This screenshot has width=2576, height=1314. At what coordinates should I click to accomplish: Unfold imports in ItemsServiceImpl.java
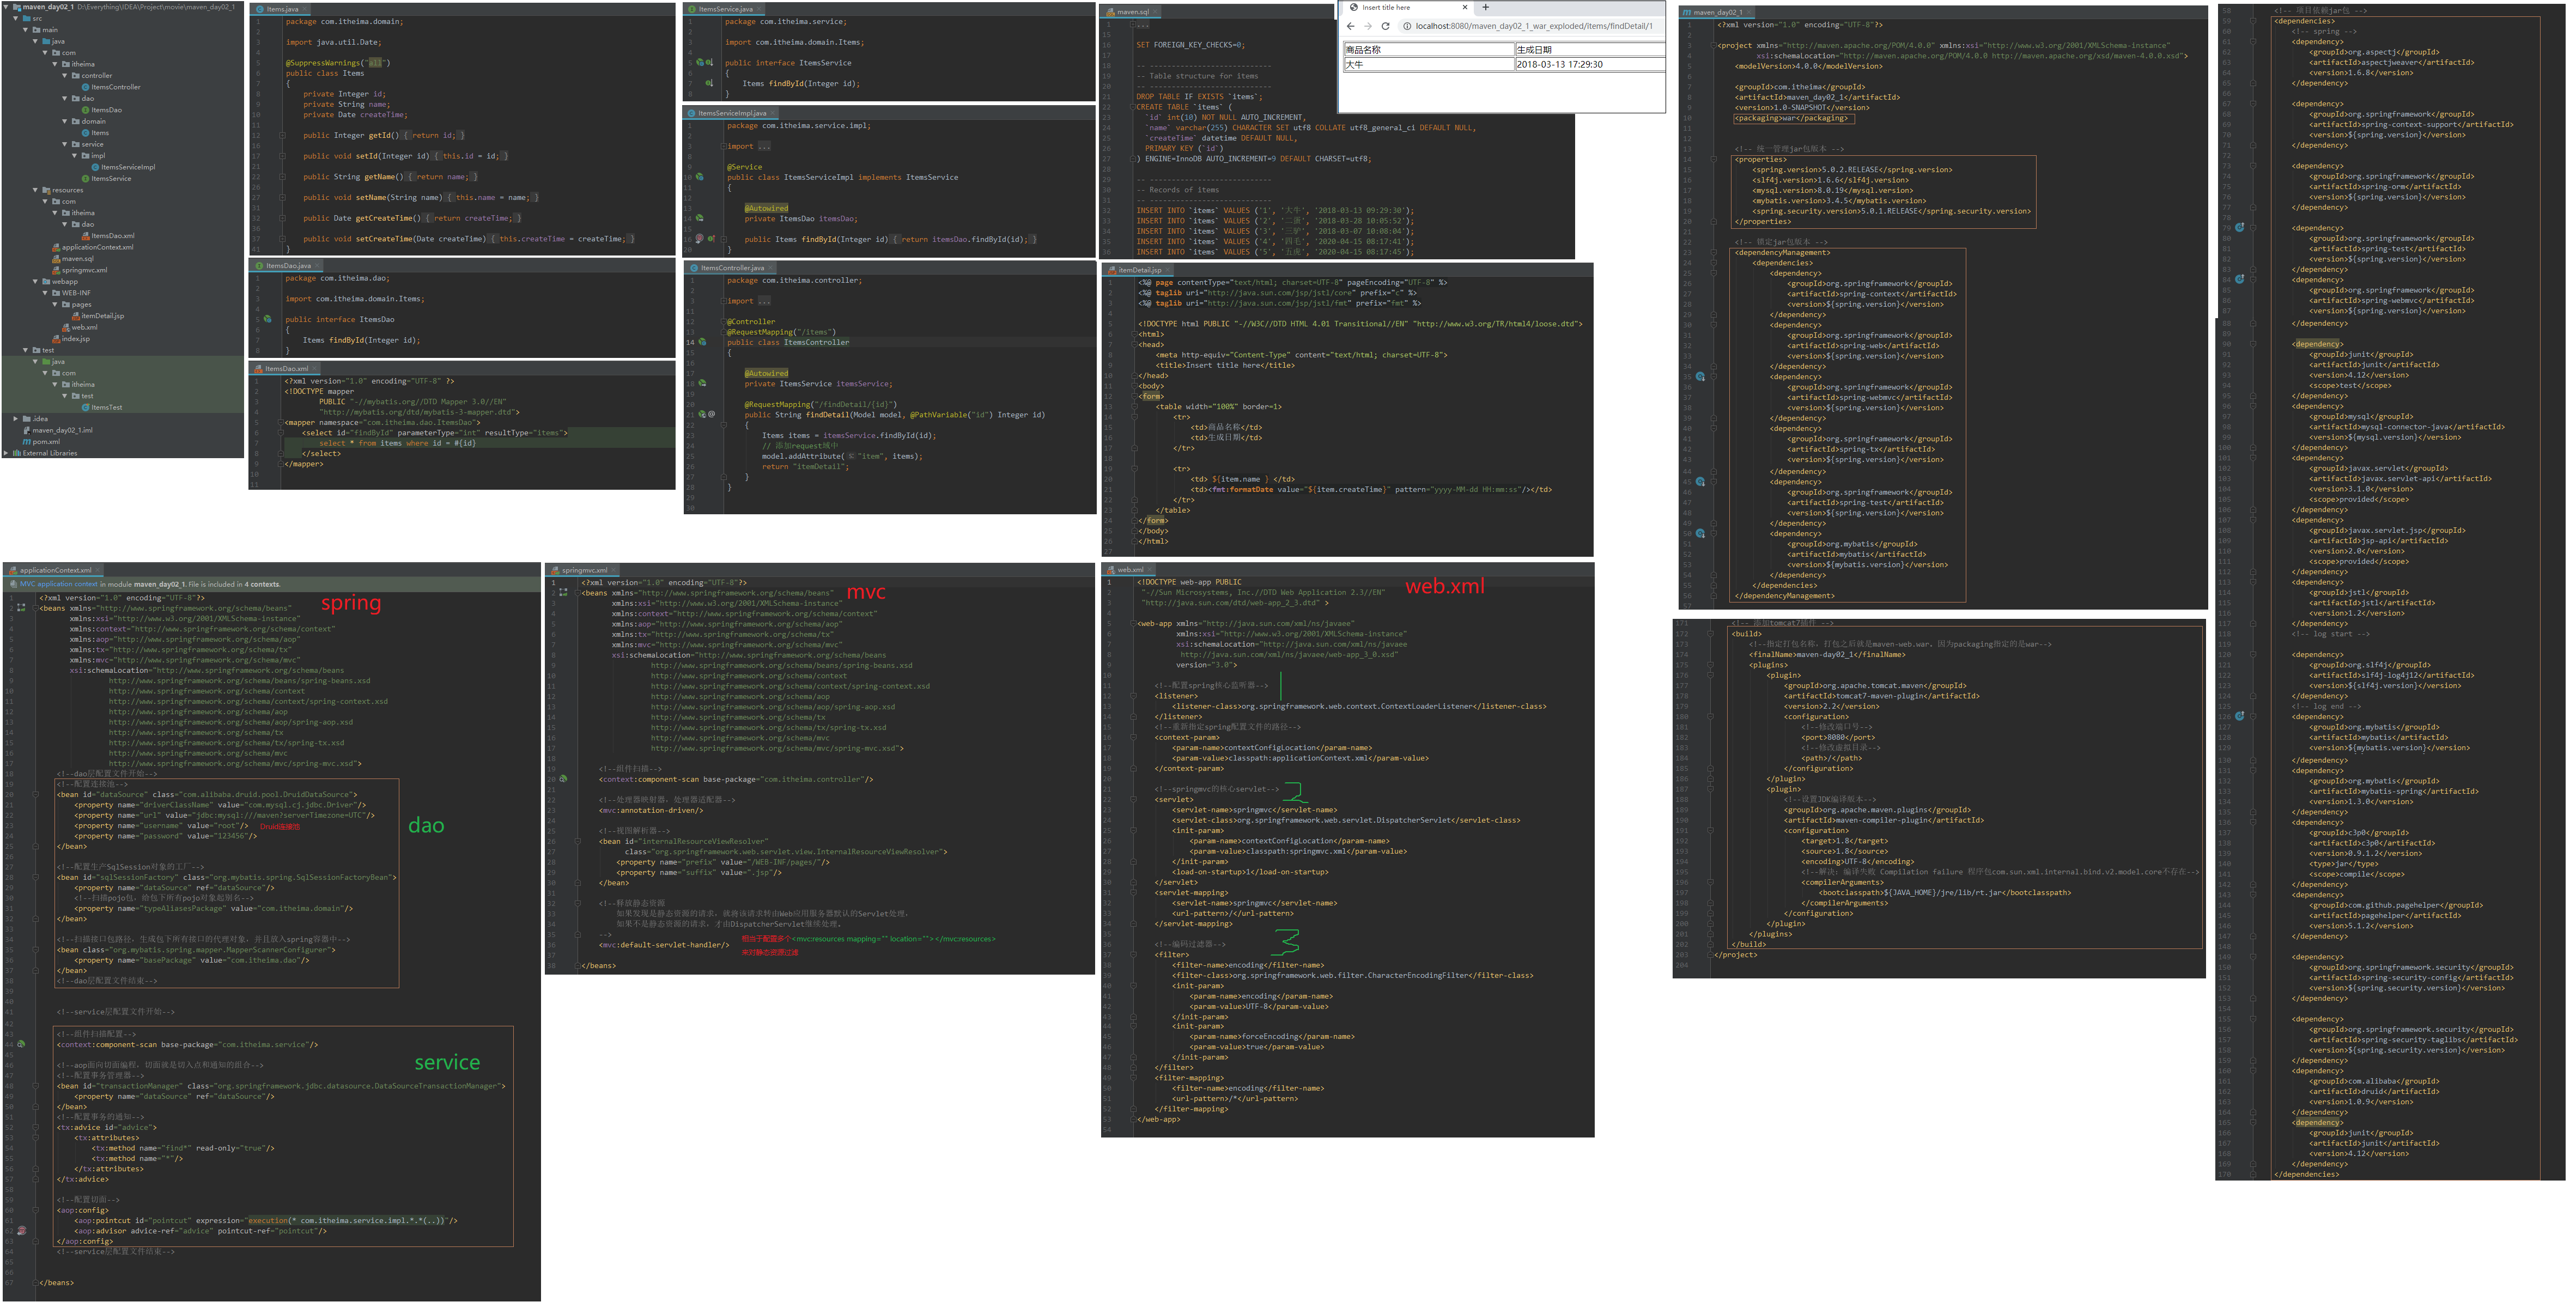tap(724, 146)
